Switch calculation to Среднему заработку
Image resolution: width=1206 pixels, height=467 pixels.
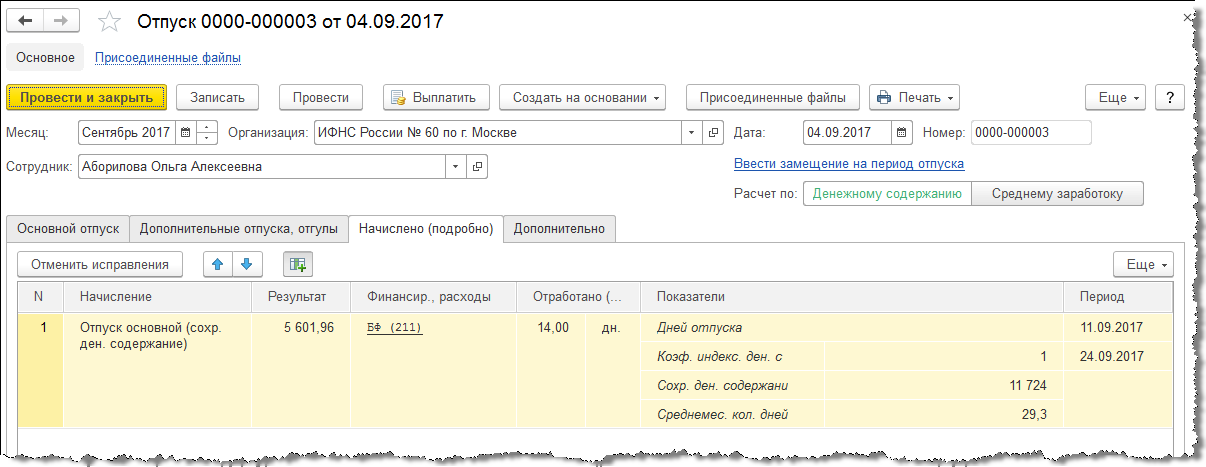point(1057,194)
